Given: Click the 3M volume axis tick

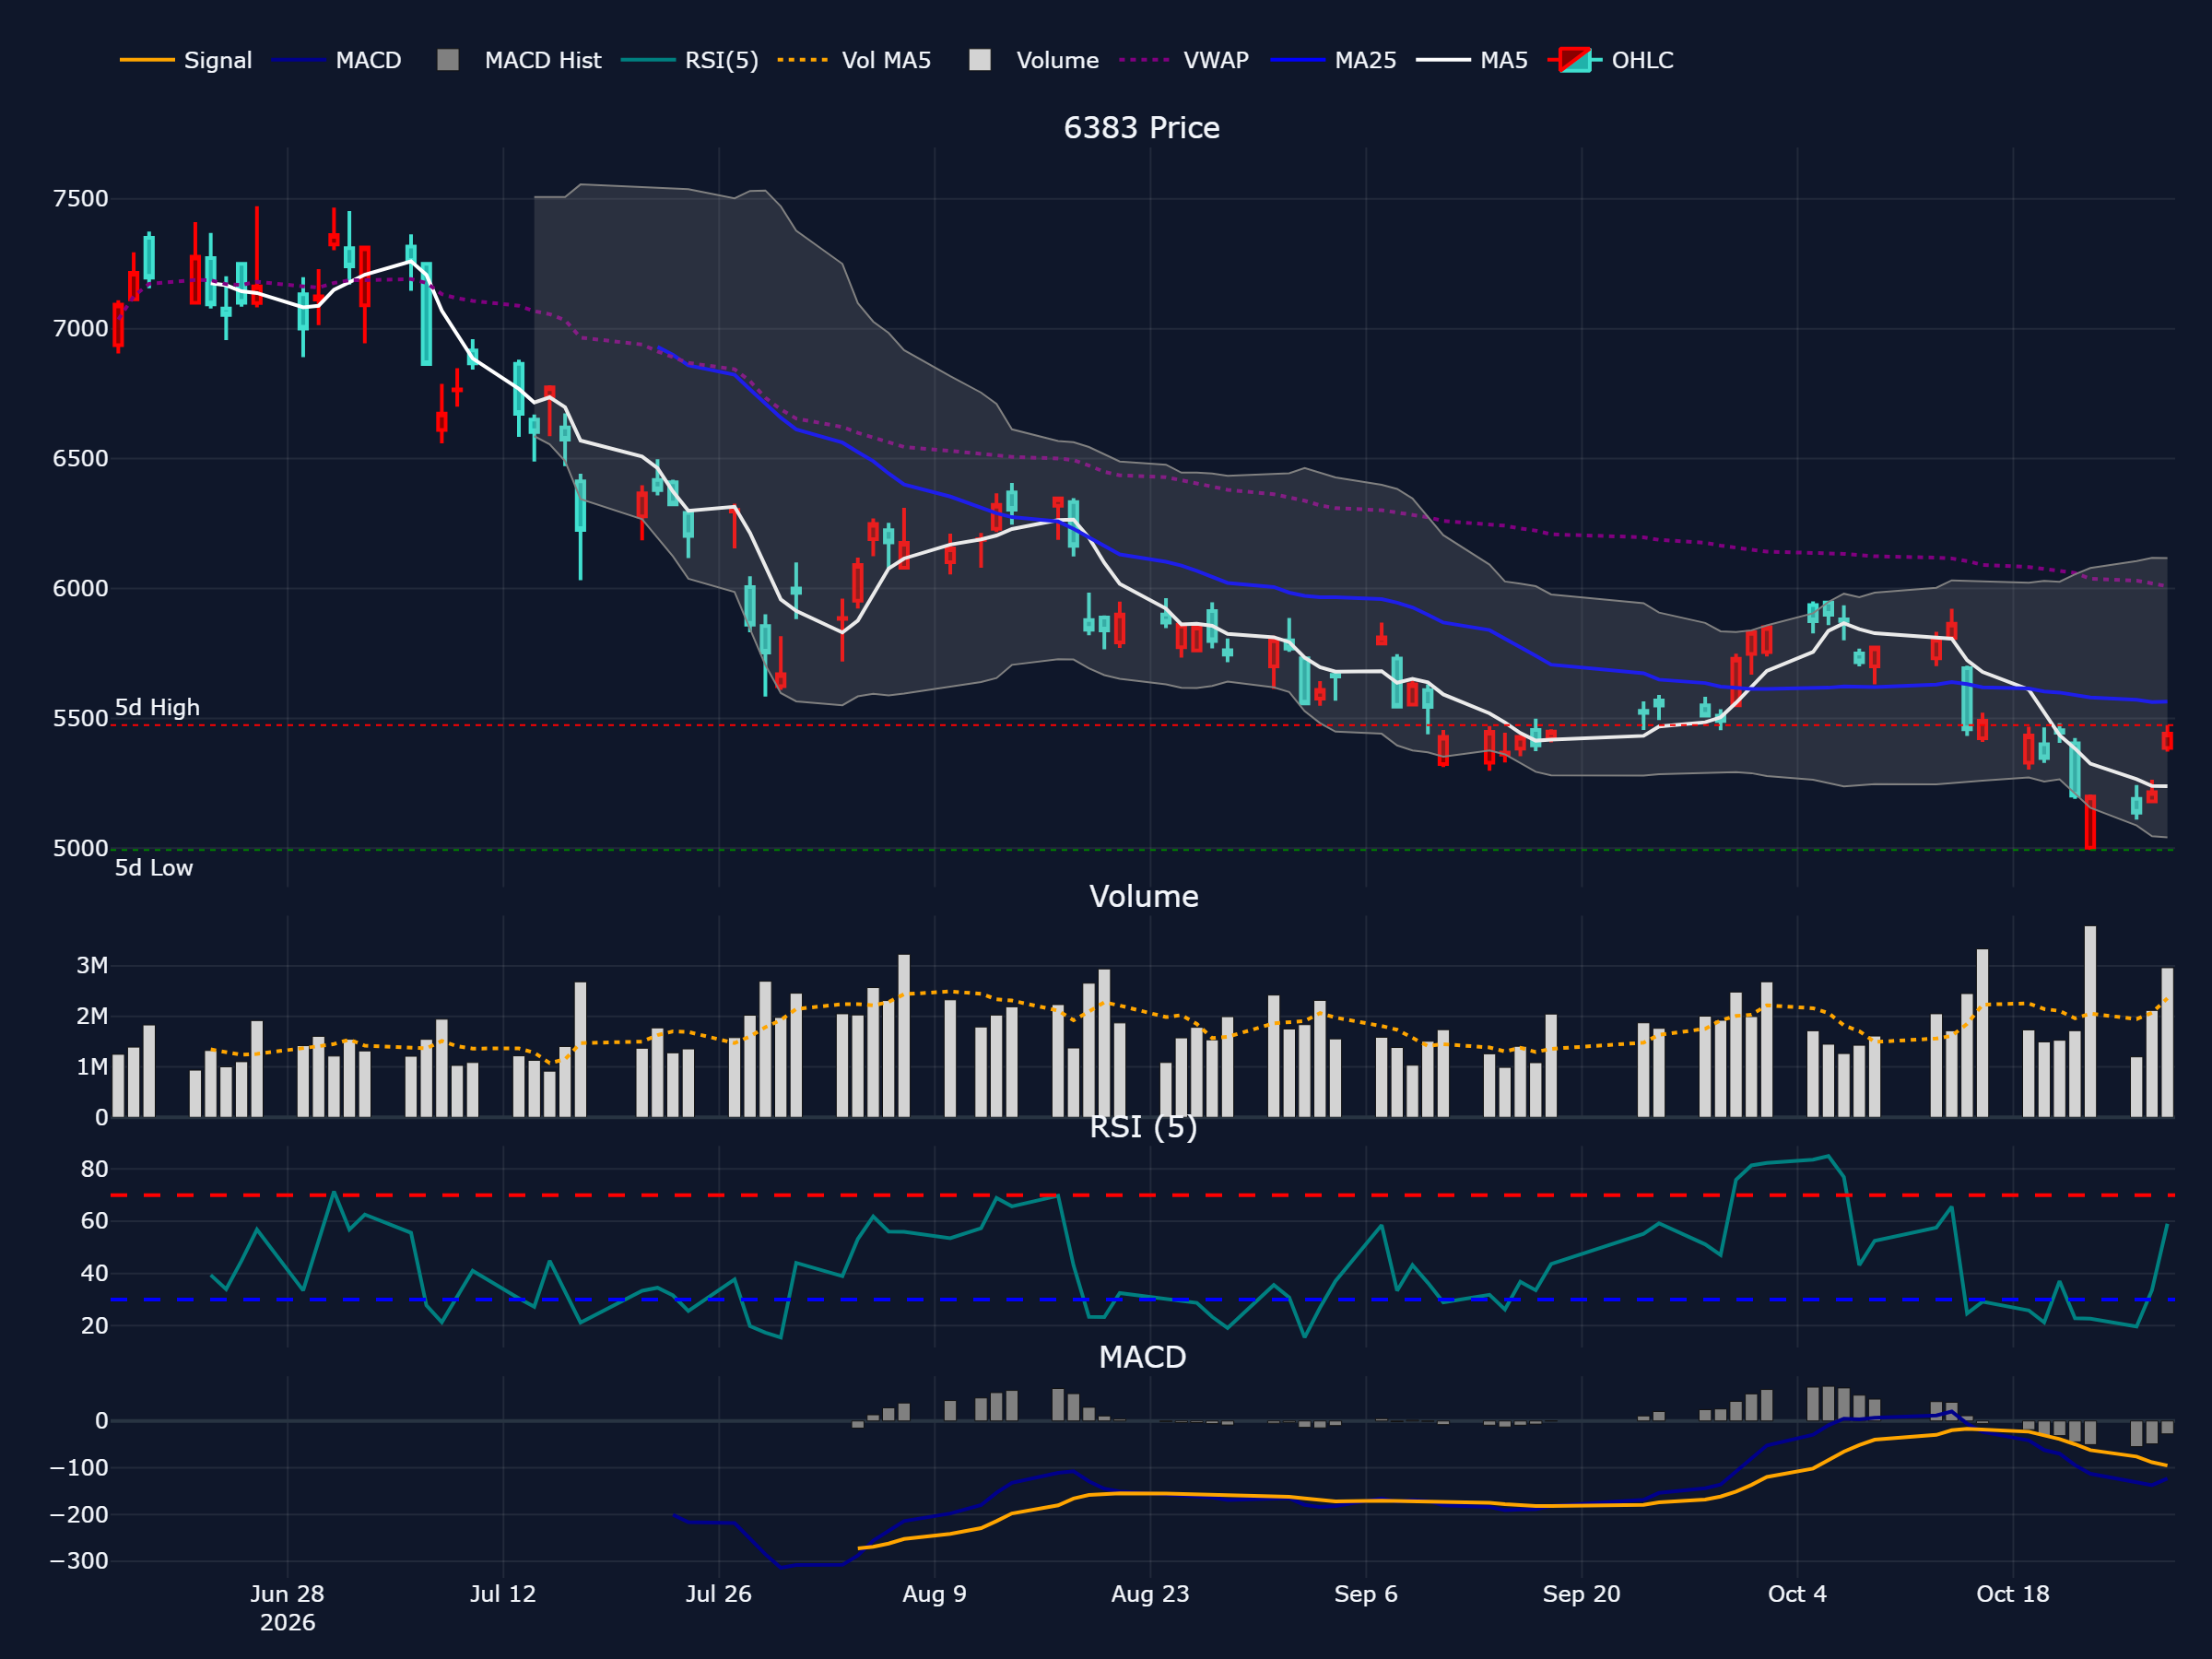Looking at the screenshot, I should coord(92,966).
